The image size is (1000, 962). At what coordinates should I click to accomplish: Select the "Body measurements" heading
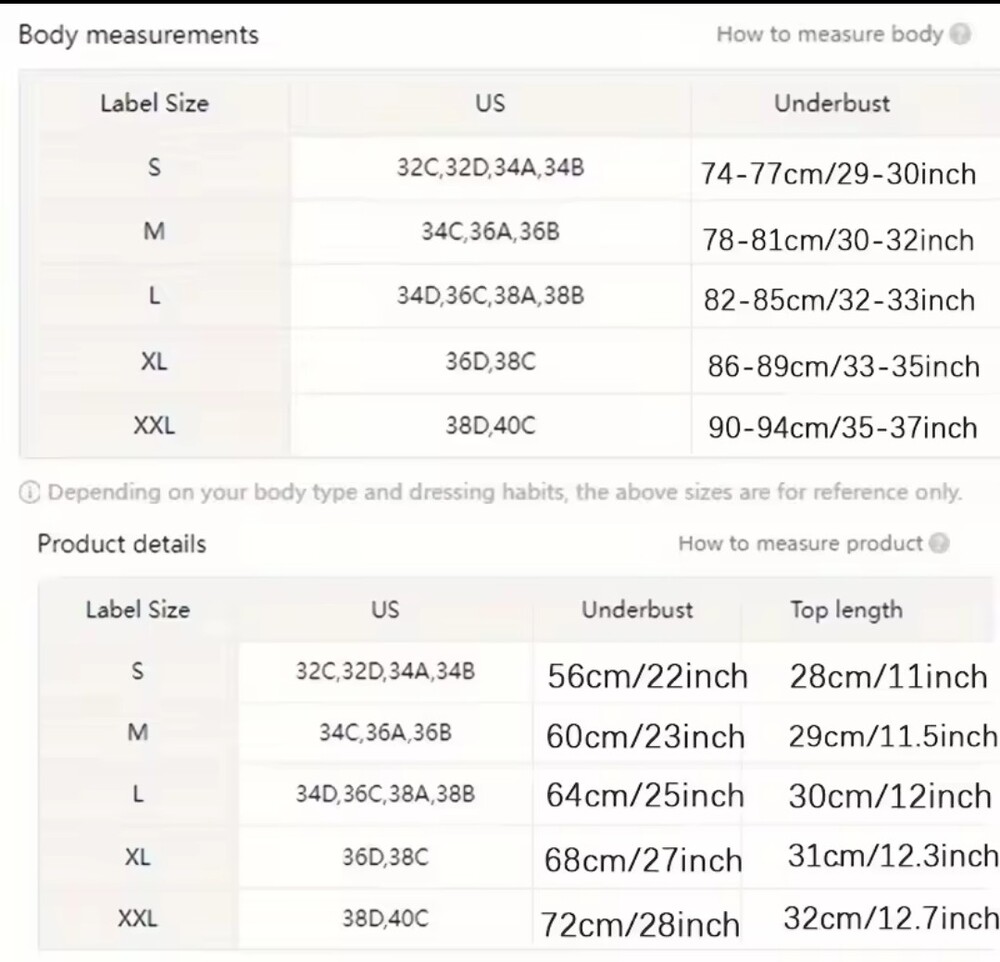click(138, 35)
